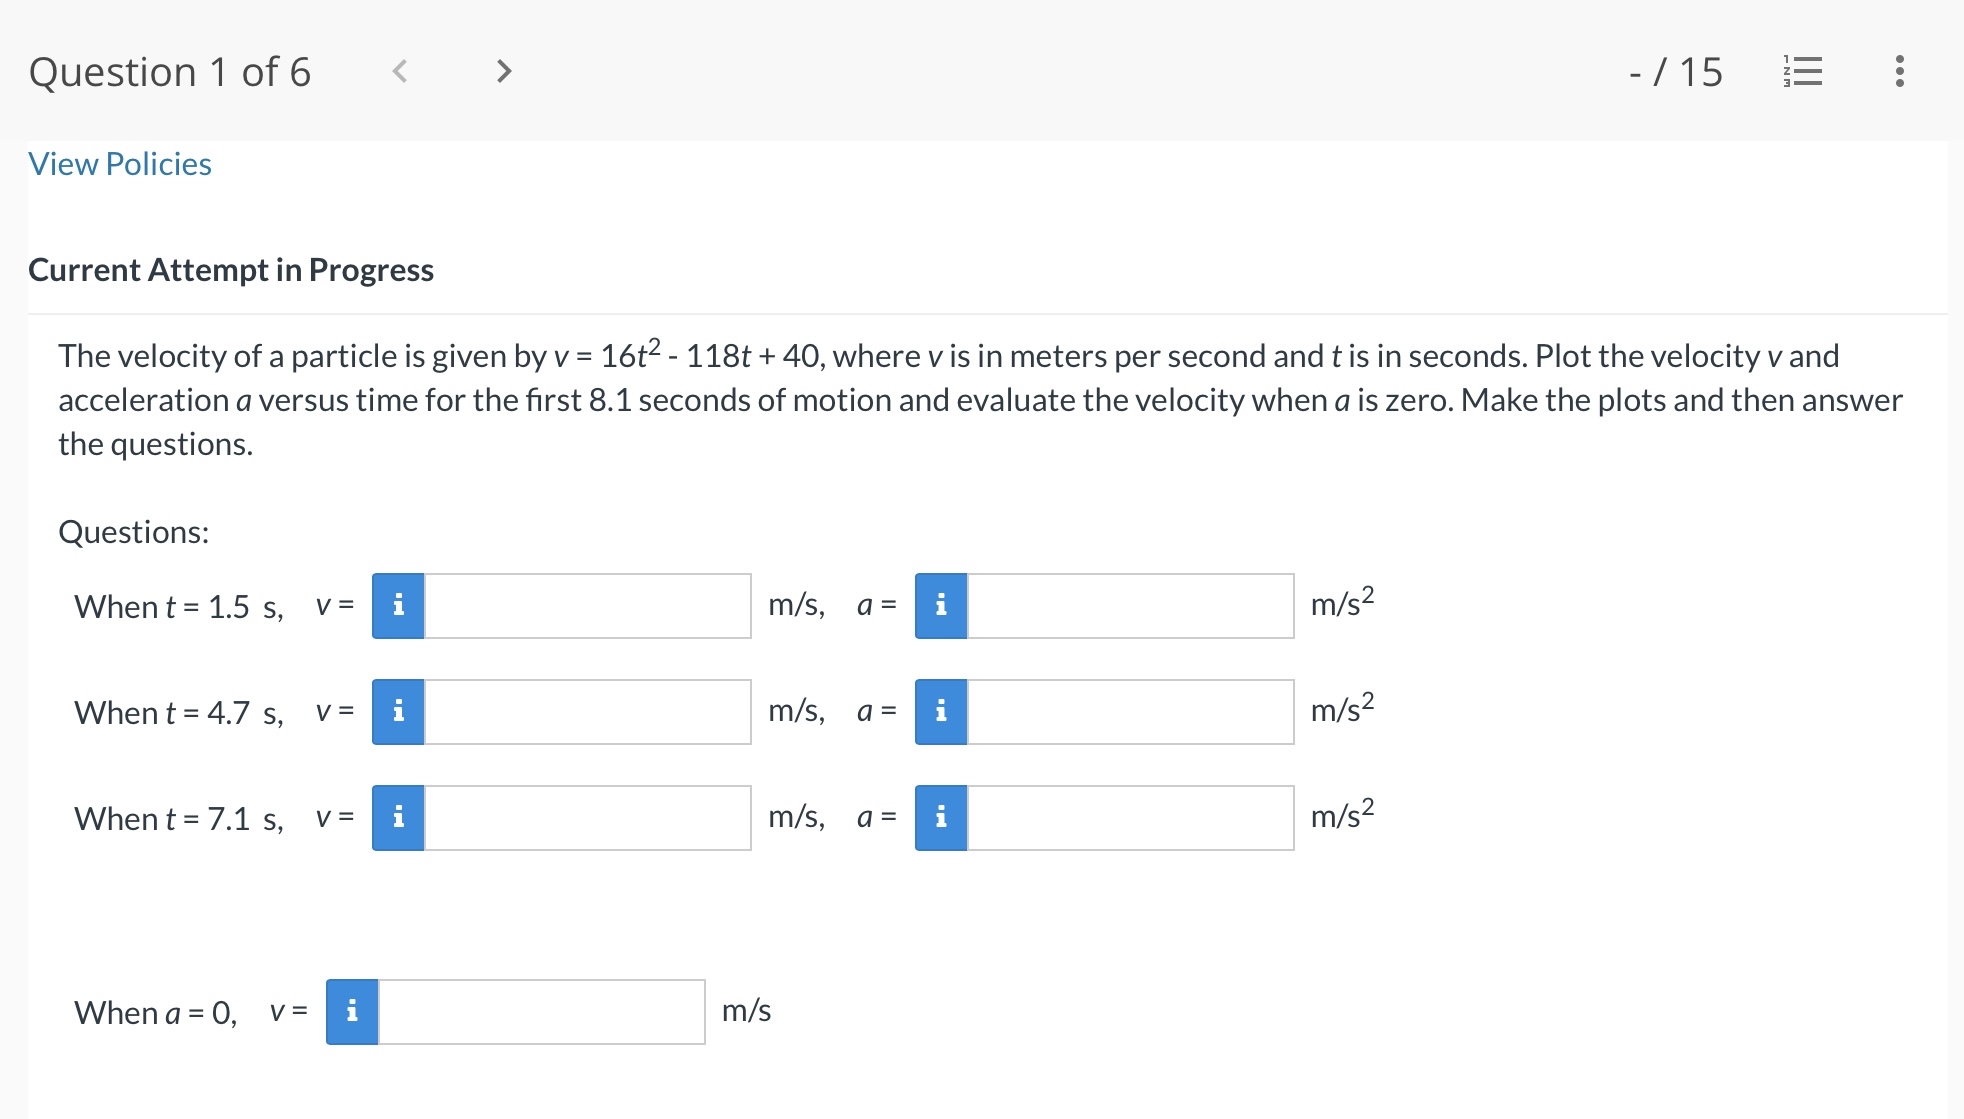Screen dimensions: 1964x1119
Task: Open the question list icon near the score
Action: (1803, 70)
